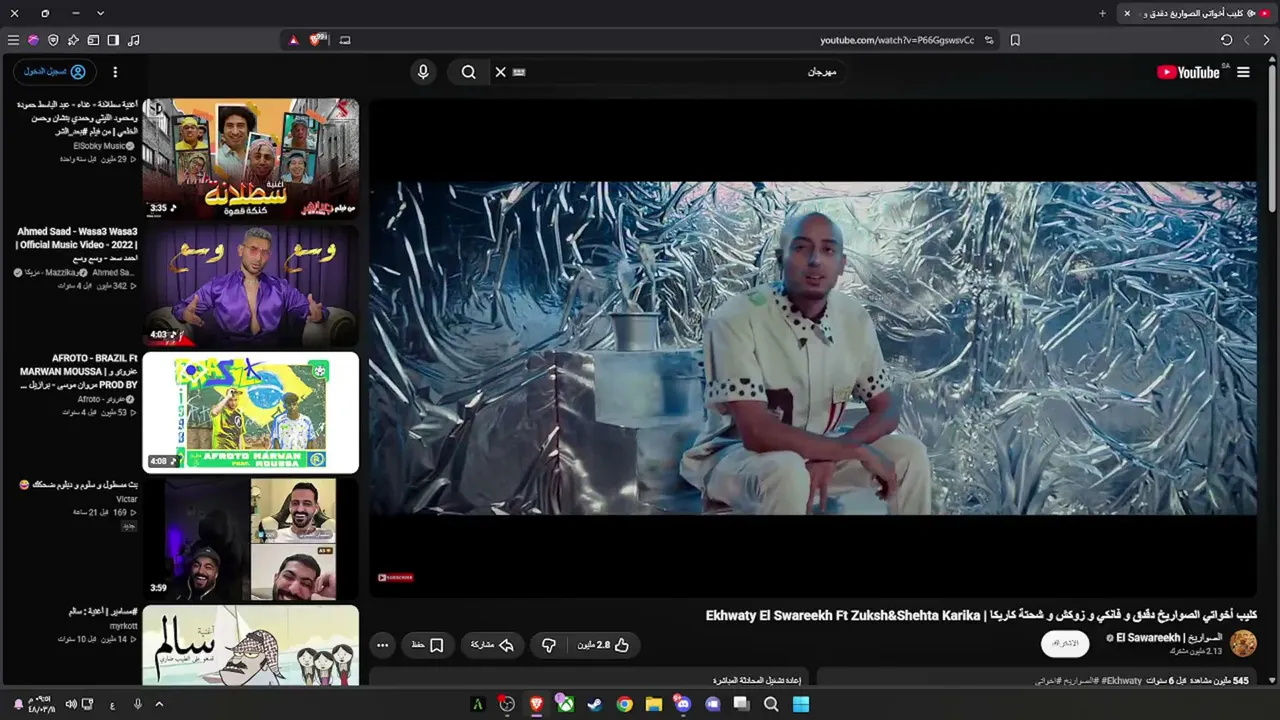Click the 'Ahmed Saad - Wasa3 Wasa3' video title
Viewport: 1280px width, 720px height.
77,245
